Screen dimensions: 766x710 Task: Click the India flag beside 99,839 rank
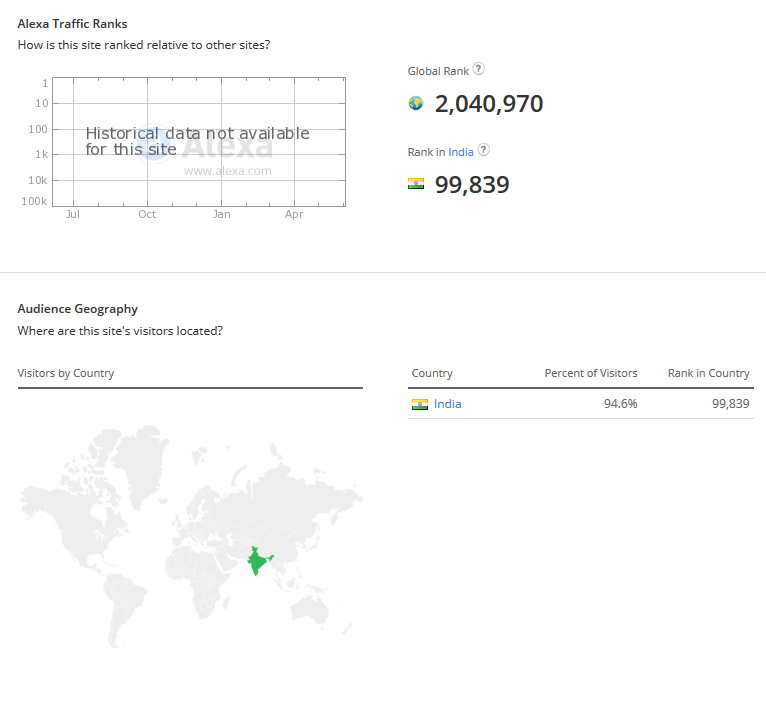[x=416, y=184]
